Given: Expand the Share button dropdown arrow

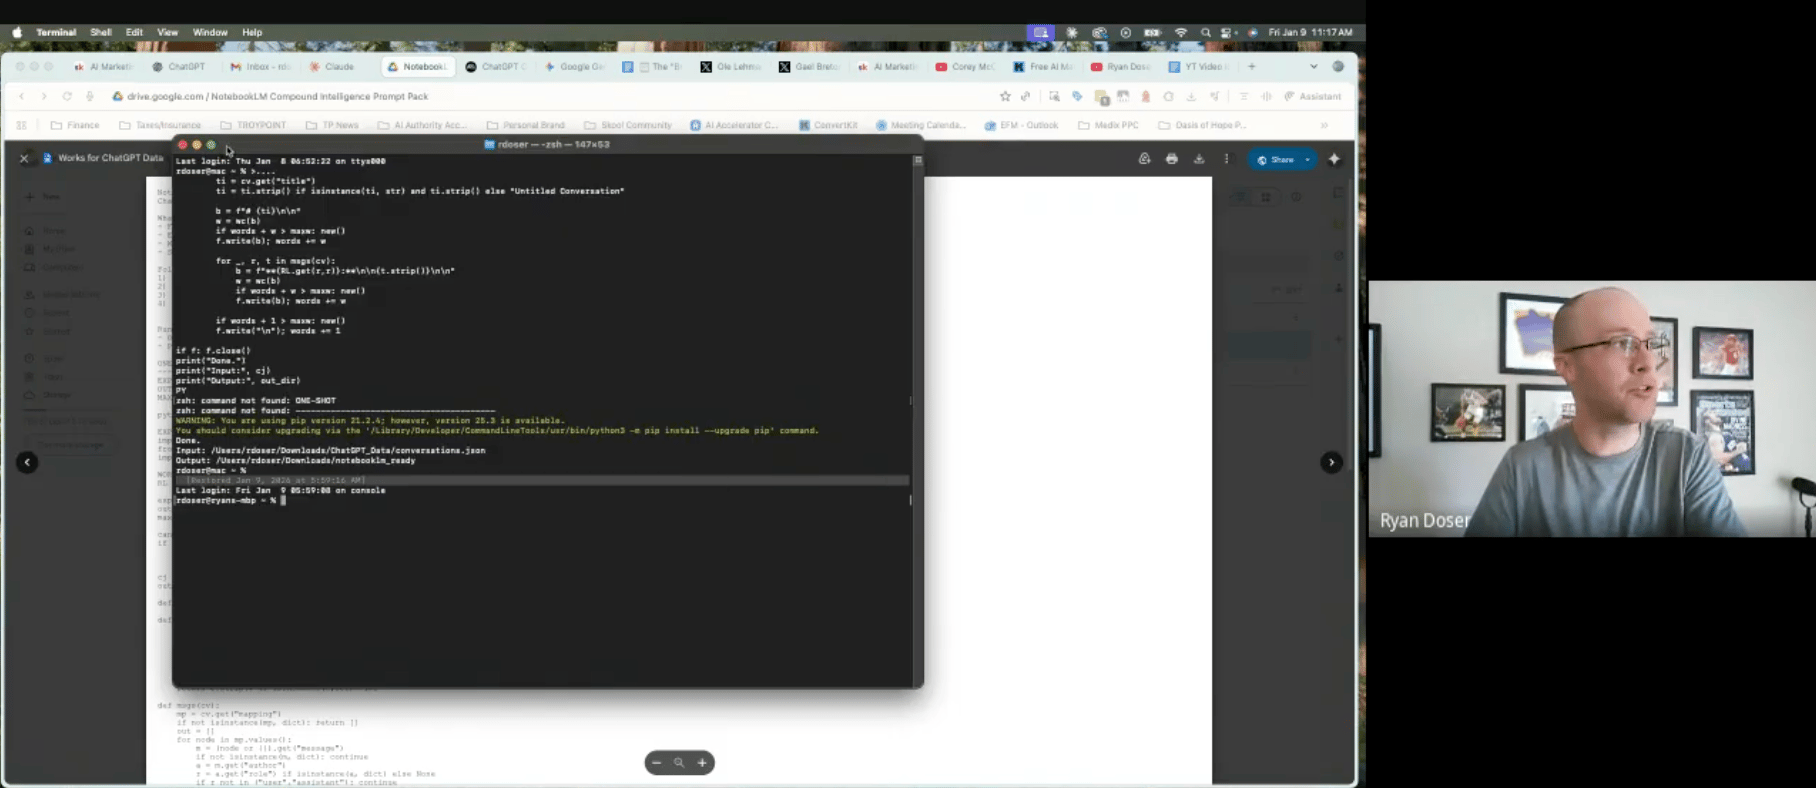Looking at the screenshot, I should 1307,160.
